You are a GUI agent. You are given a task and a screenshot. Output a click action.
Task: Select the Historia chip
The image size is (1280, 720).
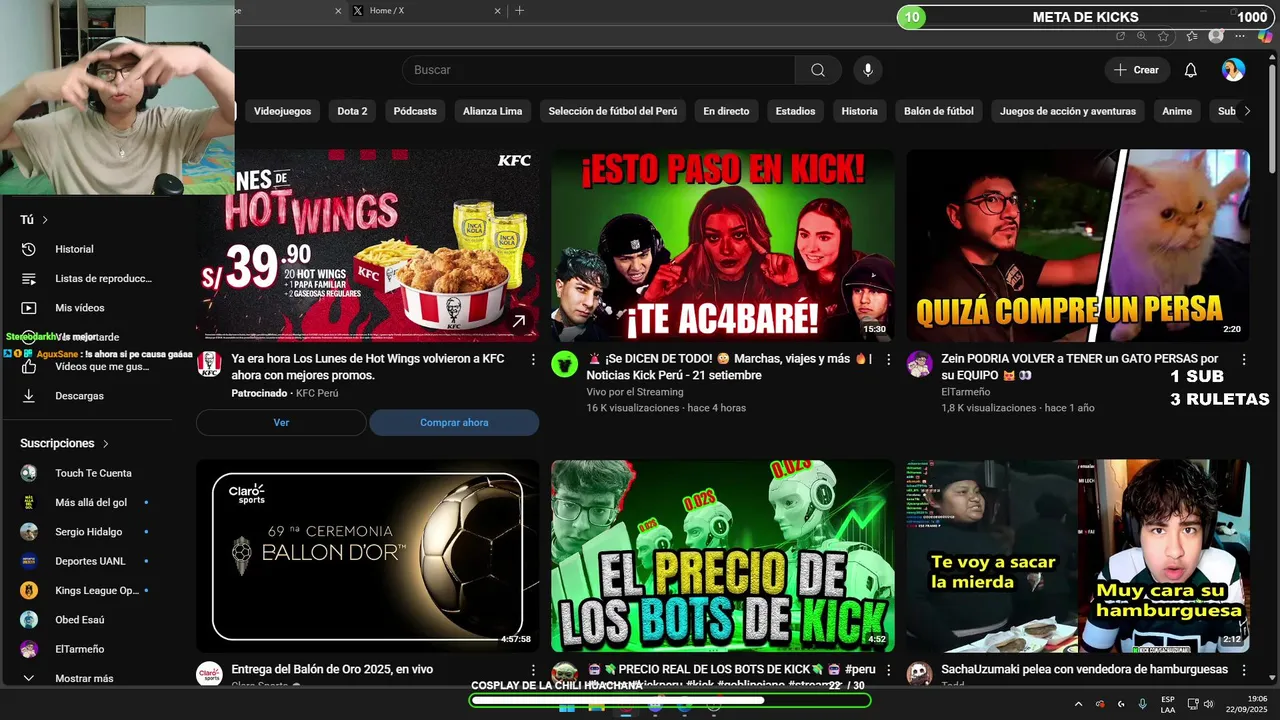click(x=859, y=111)
